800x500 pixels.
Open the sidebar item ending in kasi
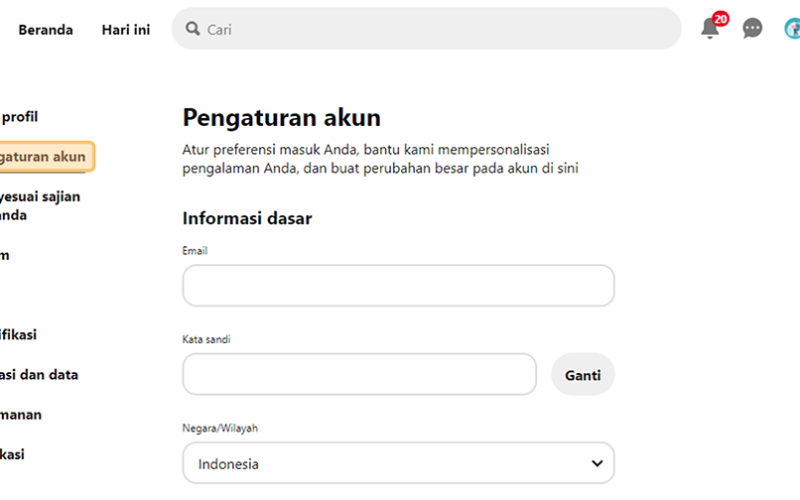(x=12, y=454)
